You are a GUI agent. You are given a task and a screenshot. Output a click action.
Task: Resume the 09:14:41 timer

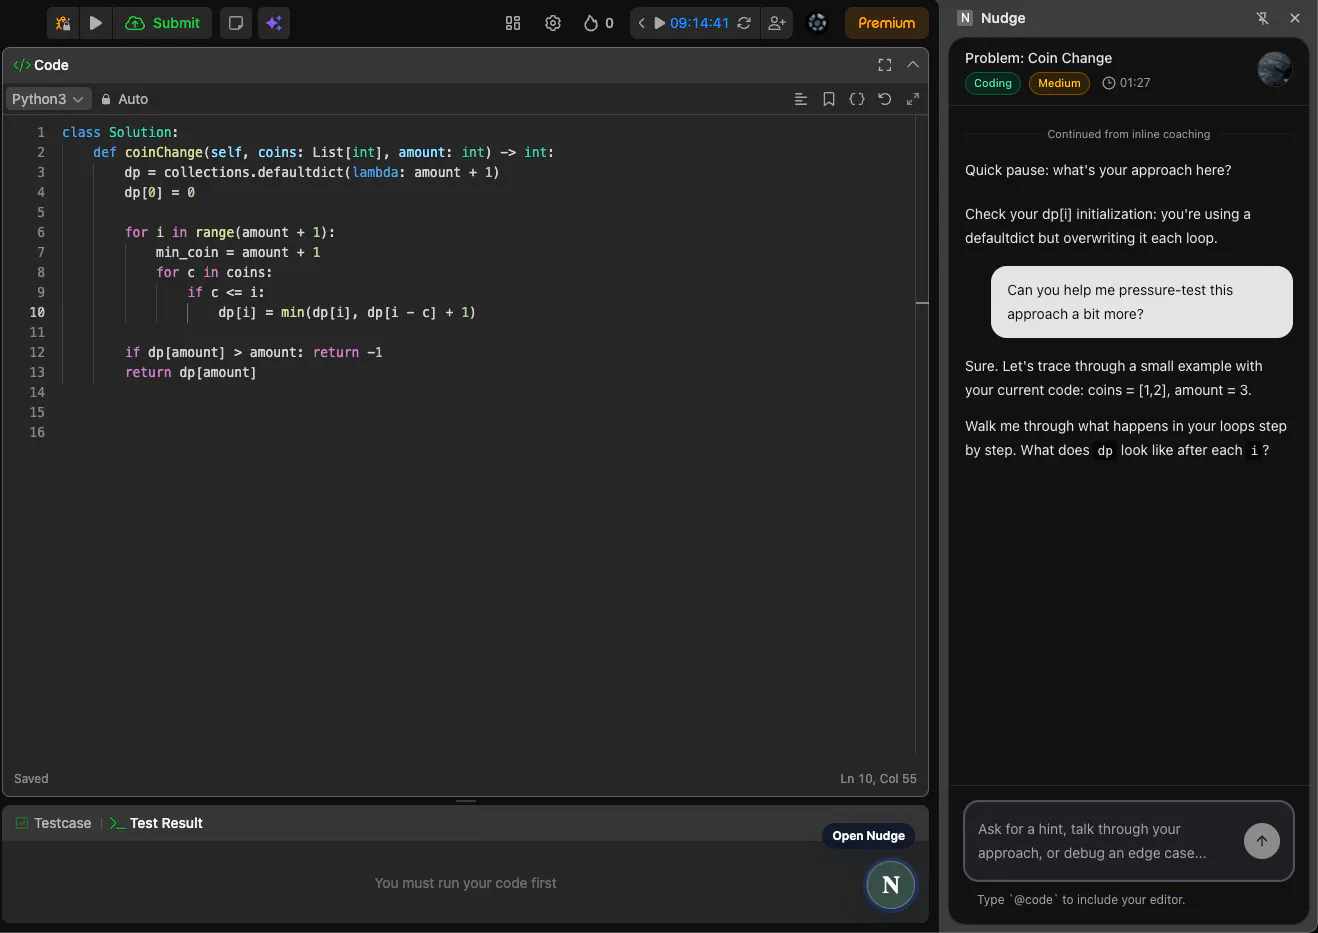pos(660,23)
